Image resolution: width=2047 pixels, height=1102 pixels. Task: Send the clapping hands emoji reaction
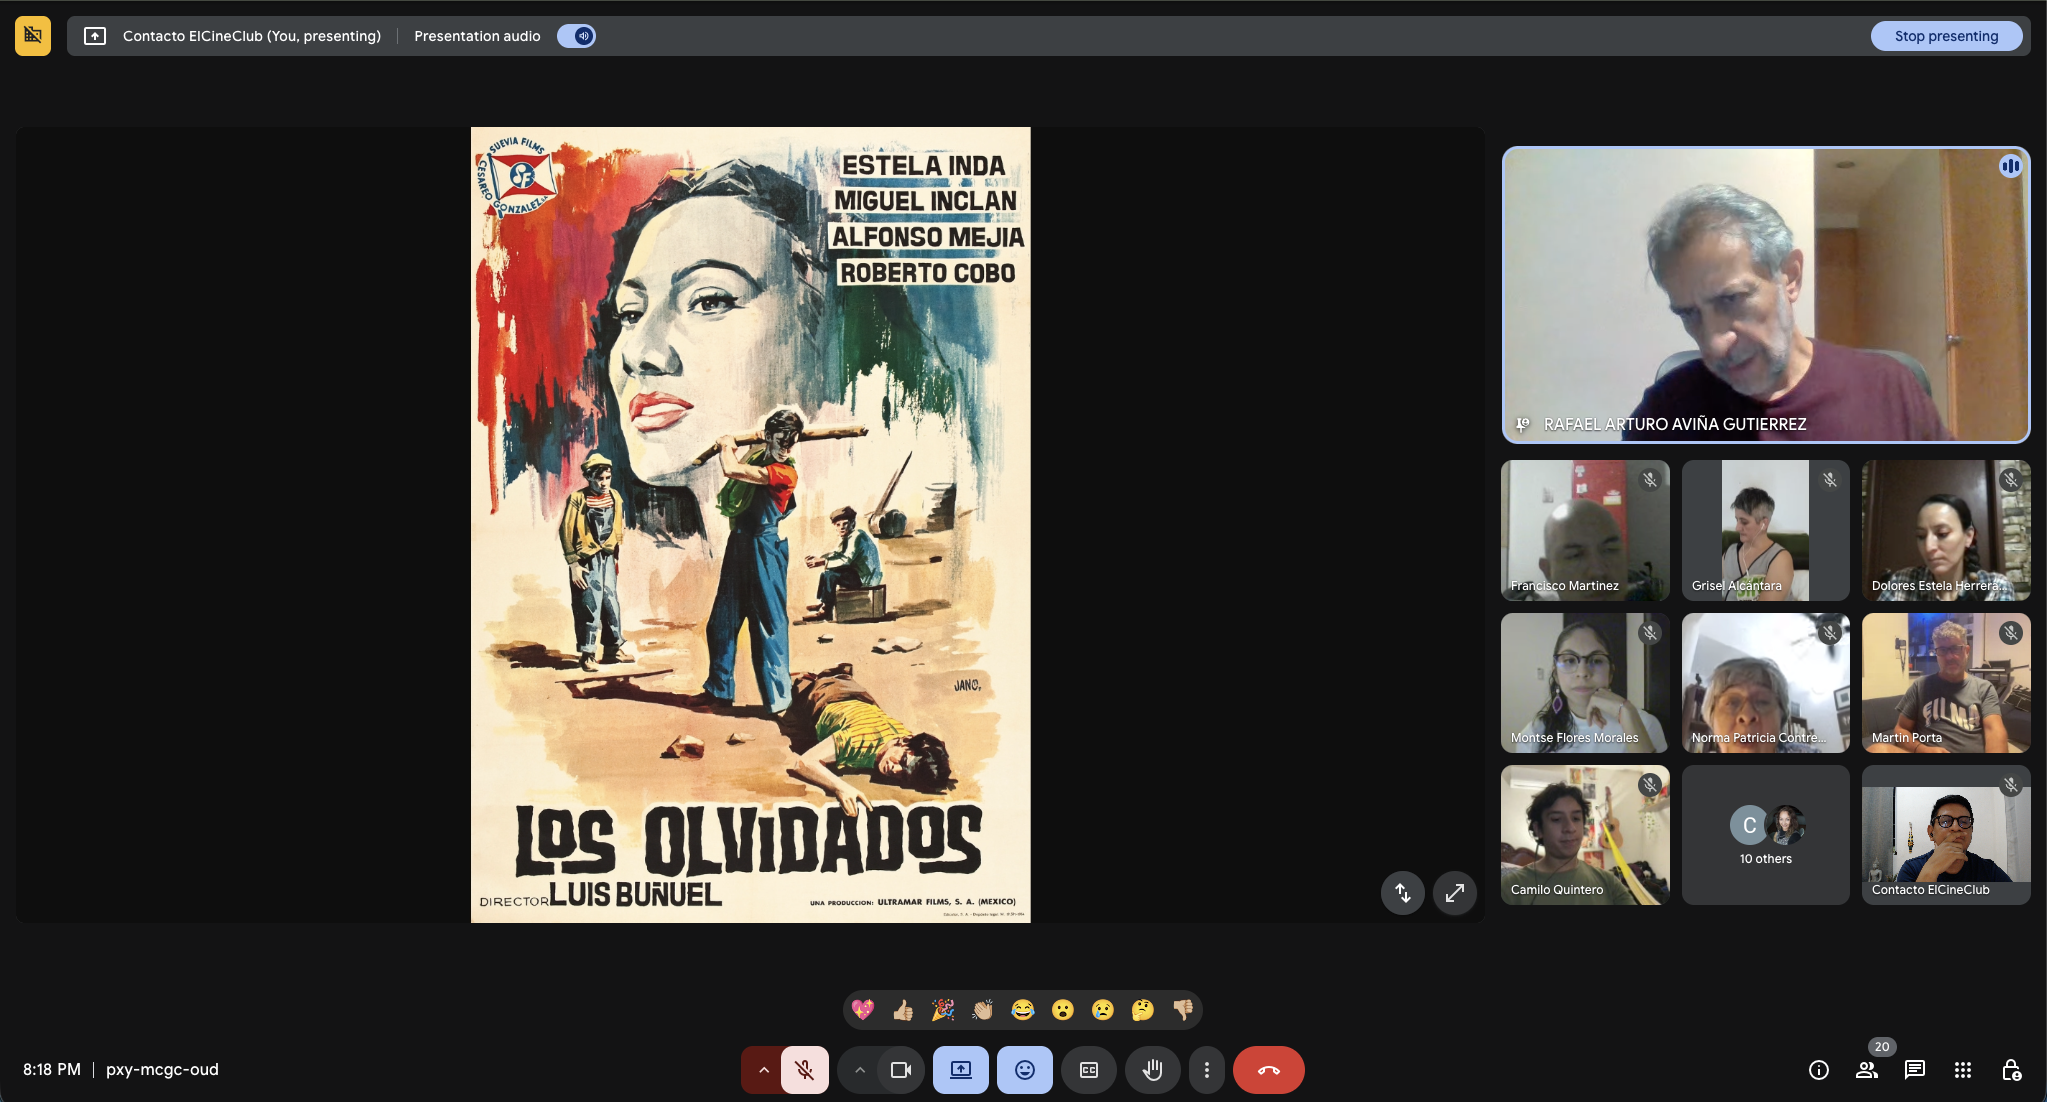pyautogui.click(x=982, y=1010)
